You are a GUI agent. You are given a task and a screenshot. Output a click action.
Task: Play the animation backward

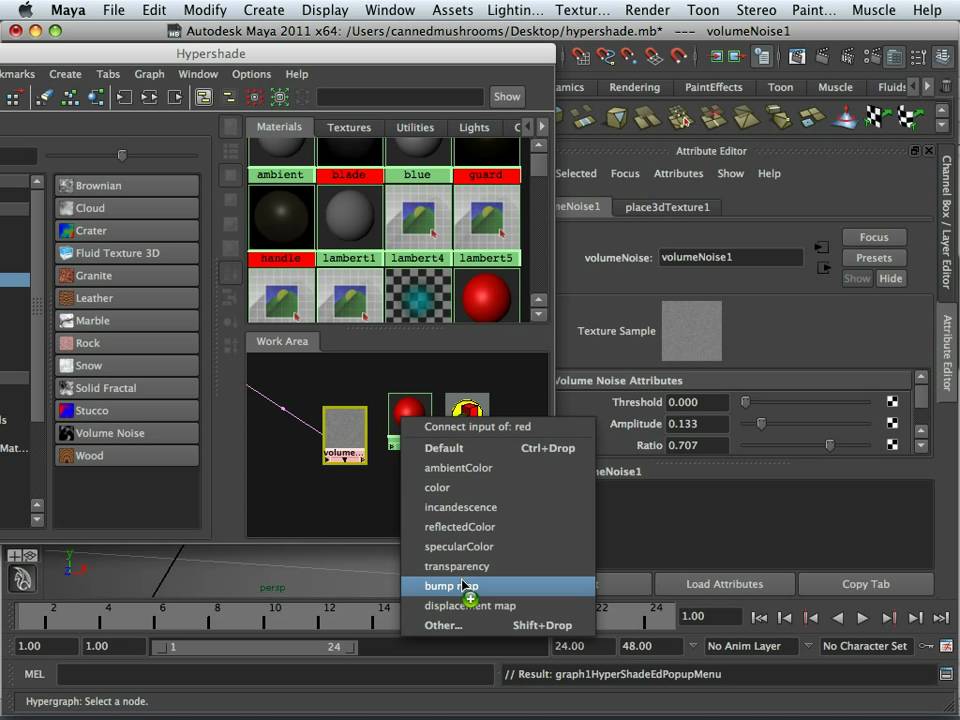837,618
